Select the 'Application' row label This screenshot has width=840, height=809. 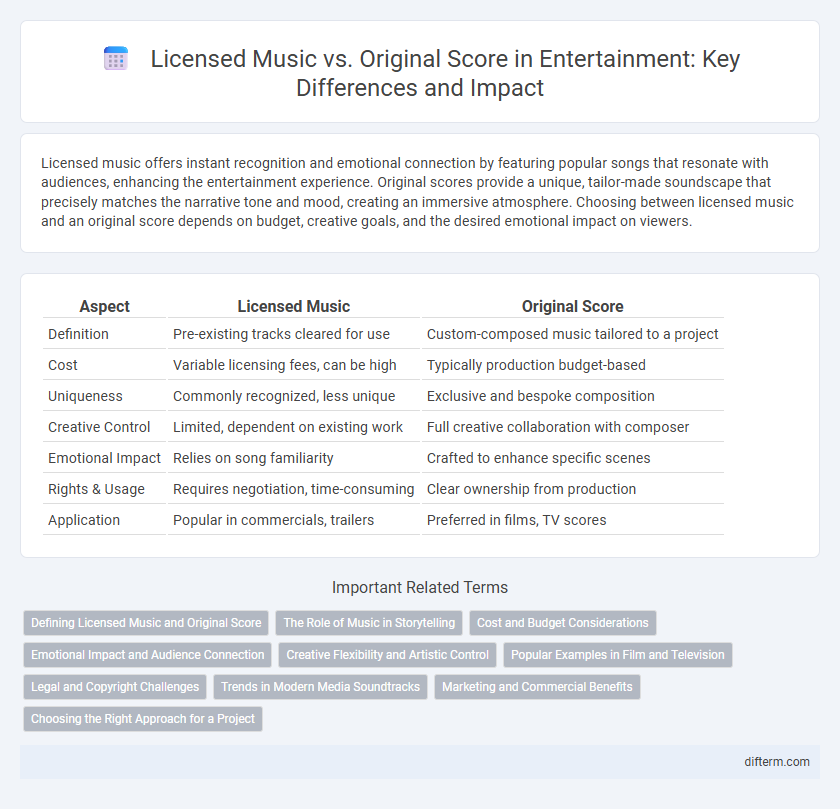84,520
